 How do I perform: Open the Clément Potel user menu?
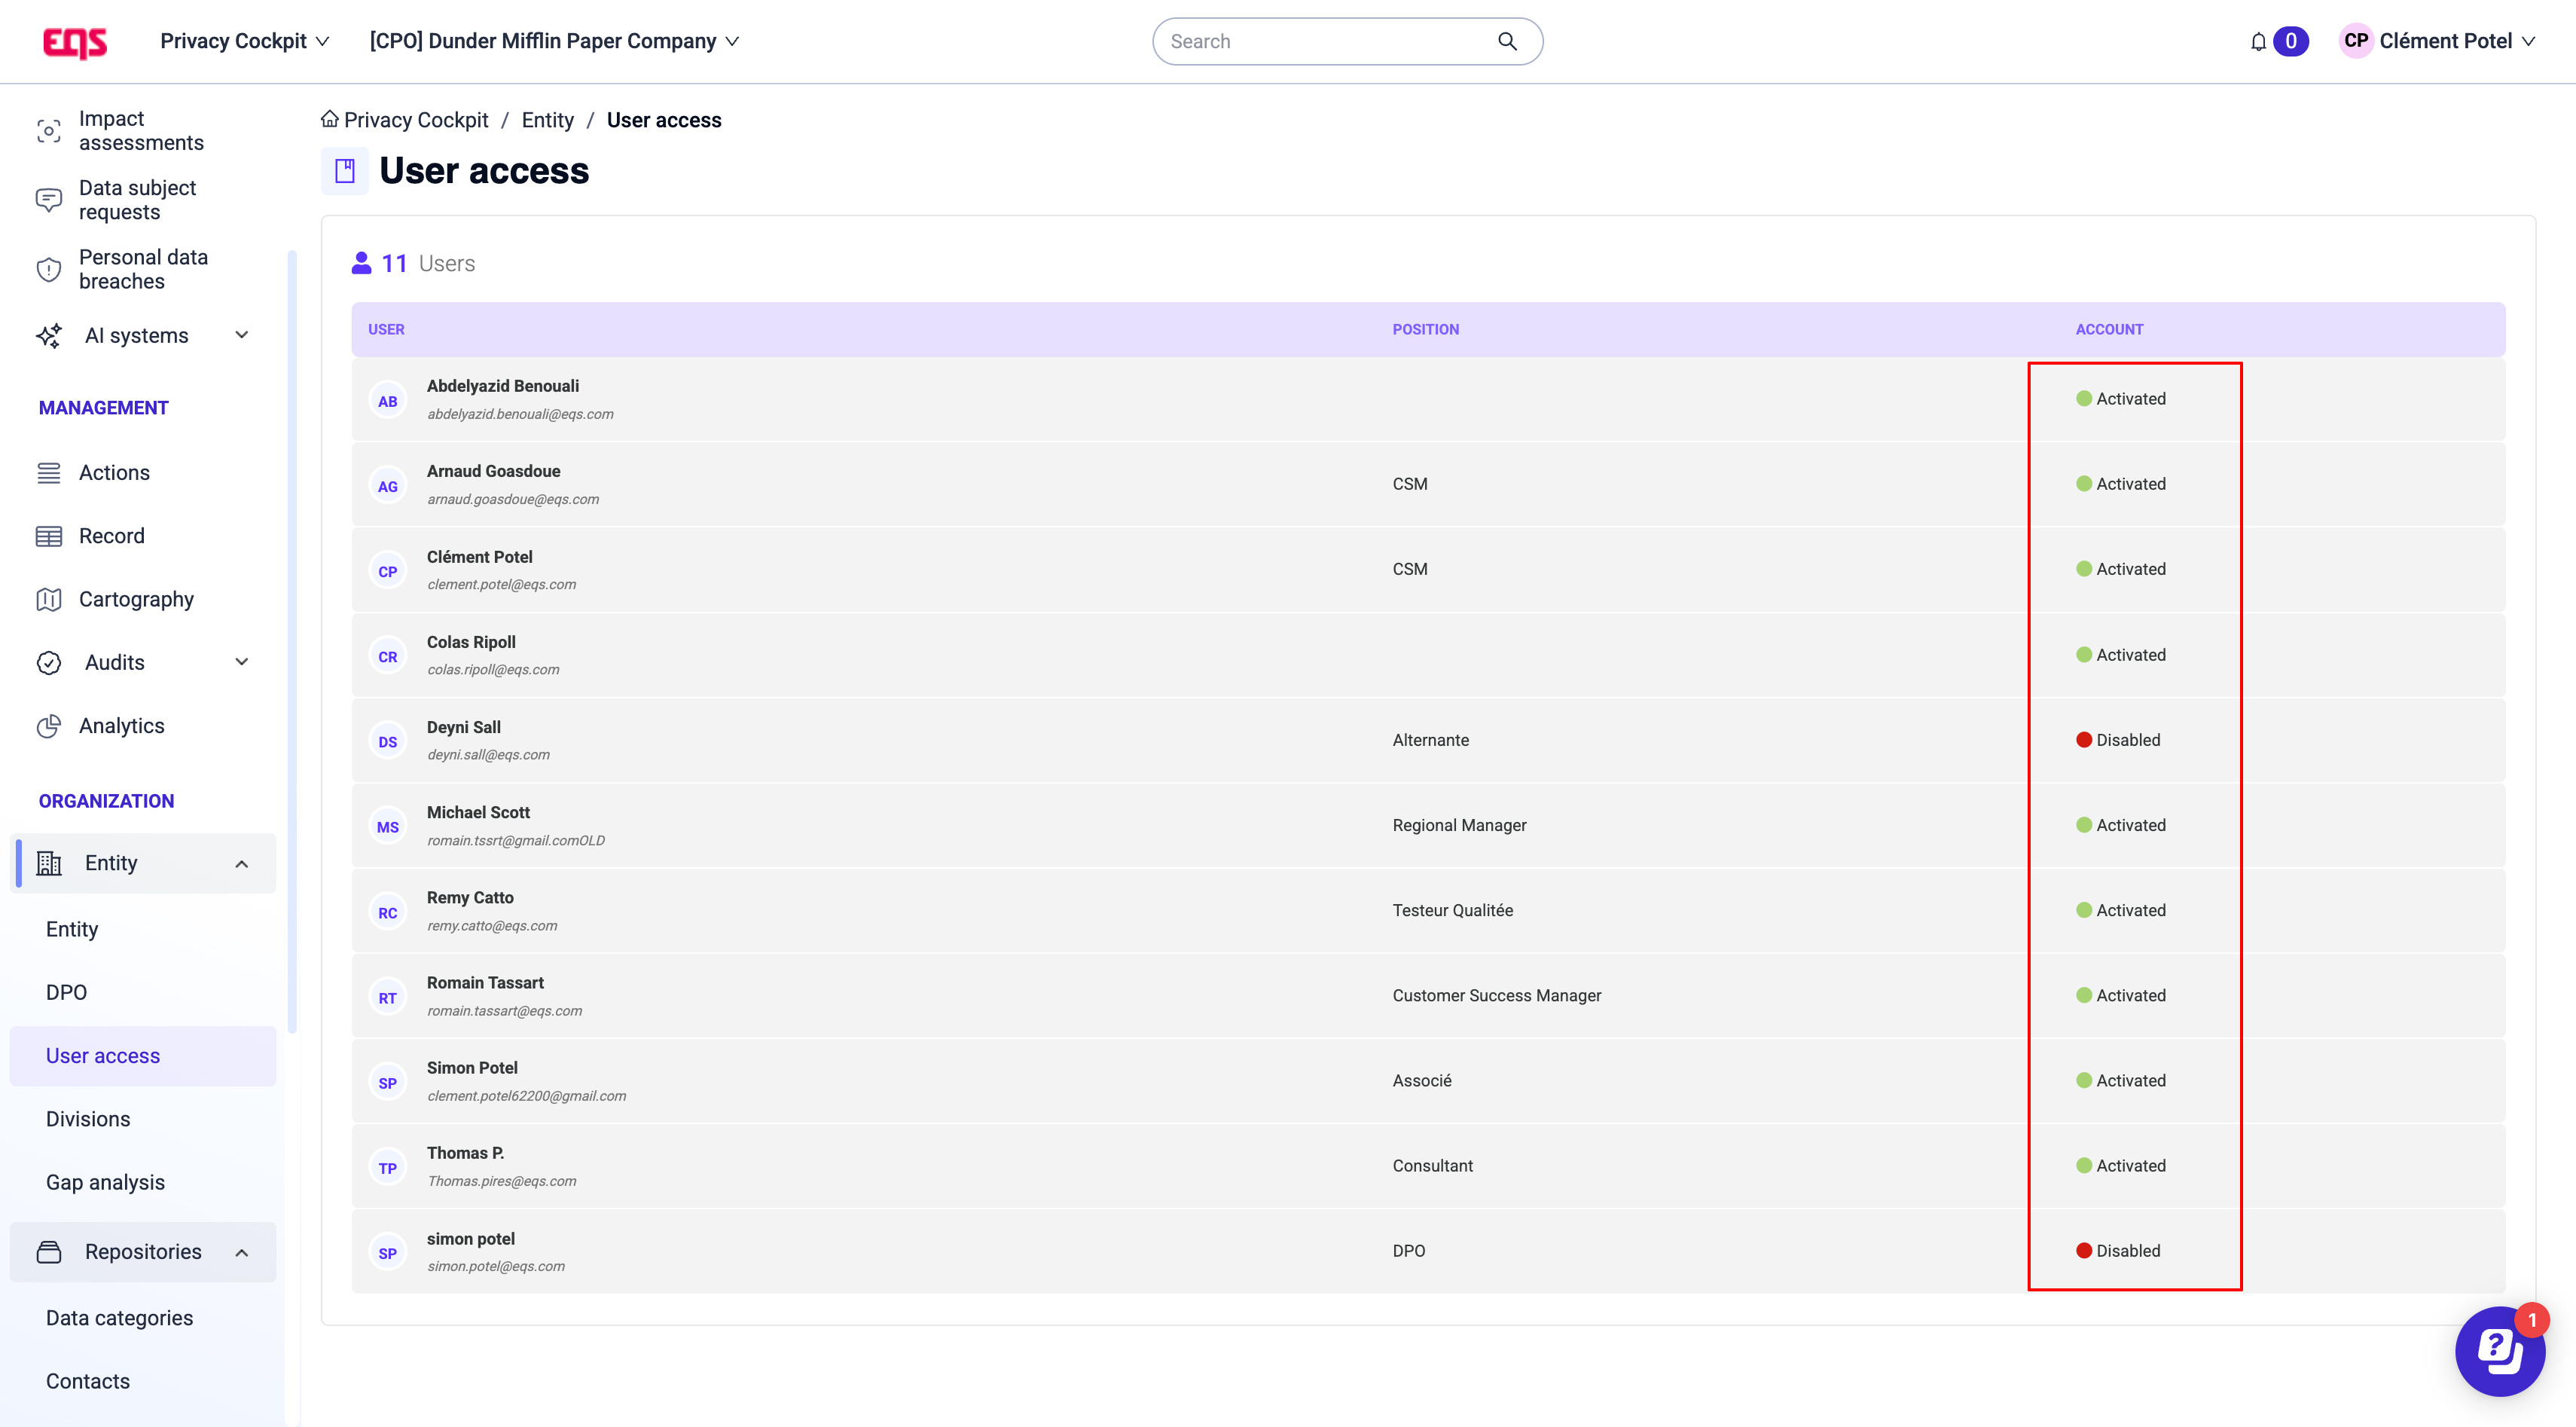click(2457, 41)
